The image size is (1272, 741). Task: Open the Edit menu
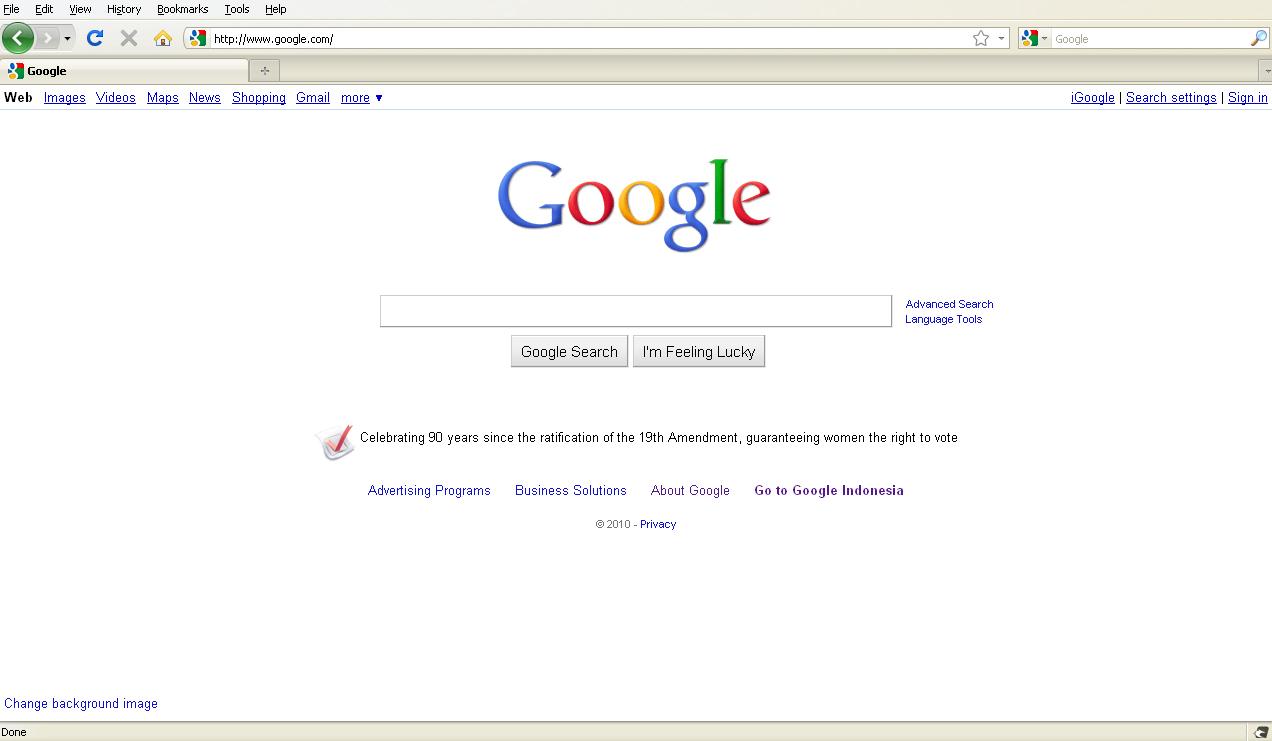click(x=44, y=9)
